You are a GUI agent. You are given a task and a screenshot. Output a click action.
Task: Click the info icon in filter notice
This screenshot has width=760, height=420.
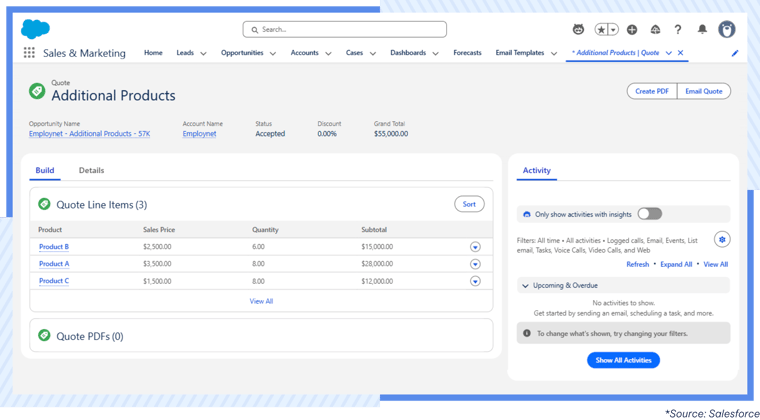point(527,333)
